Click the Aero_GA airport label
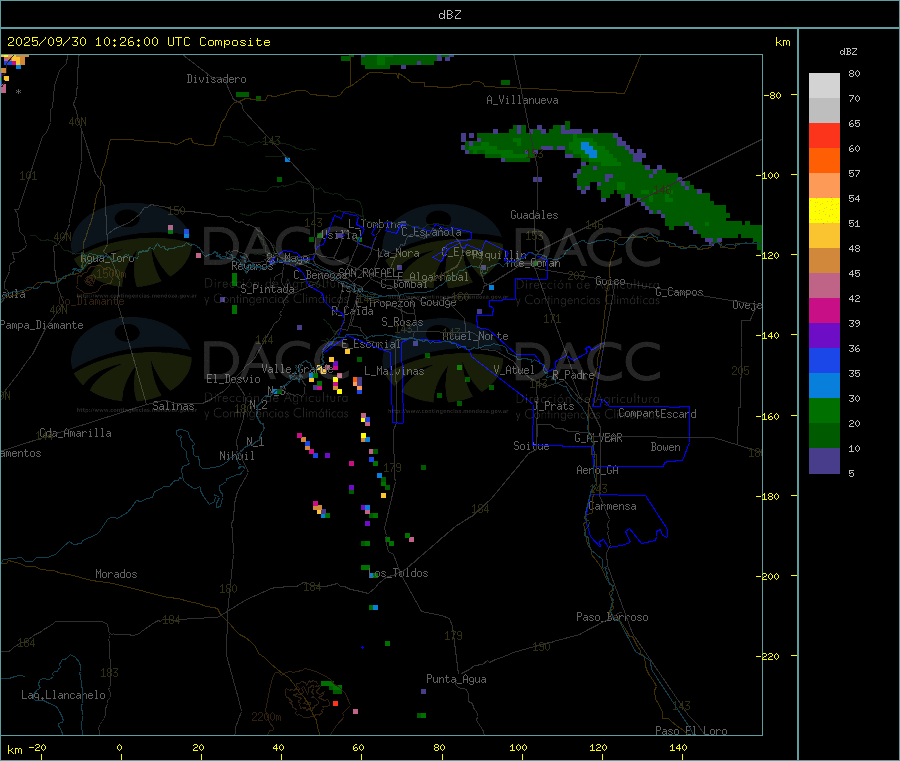The width and height of the screenshot is (900, 761). [598, 470]
